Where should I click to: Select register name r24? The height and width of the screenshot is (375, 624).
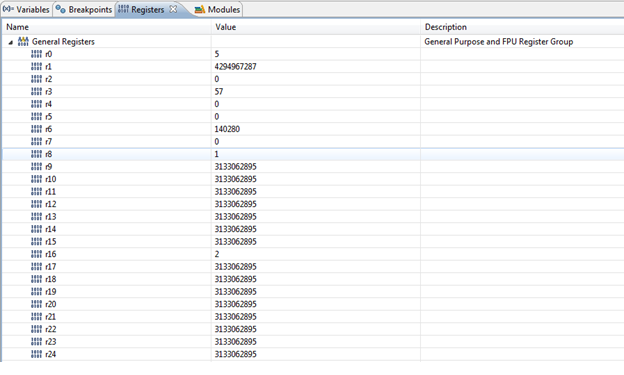51,354
